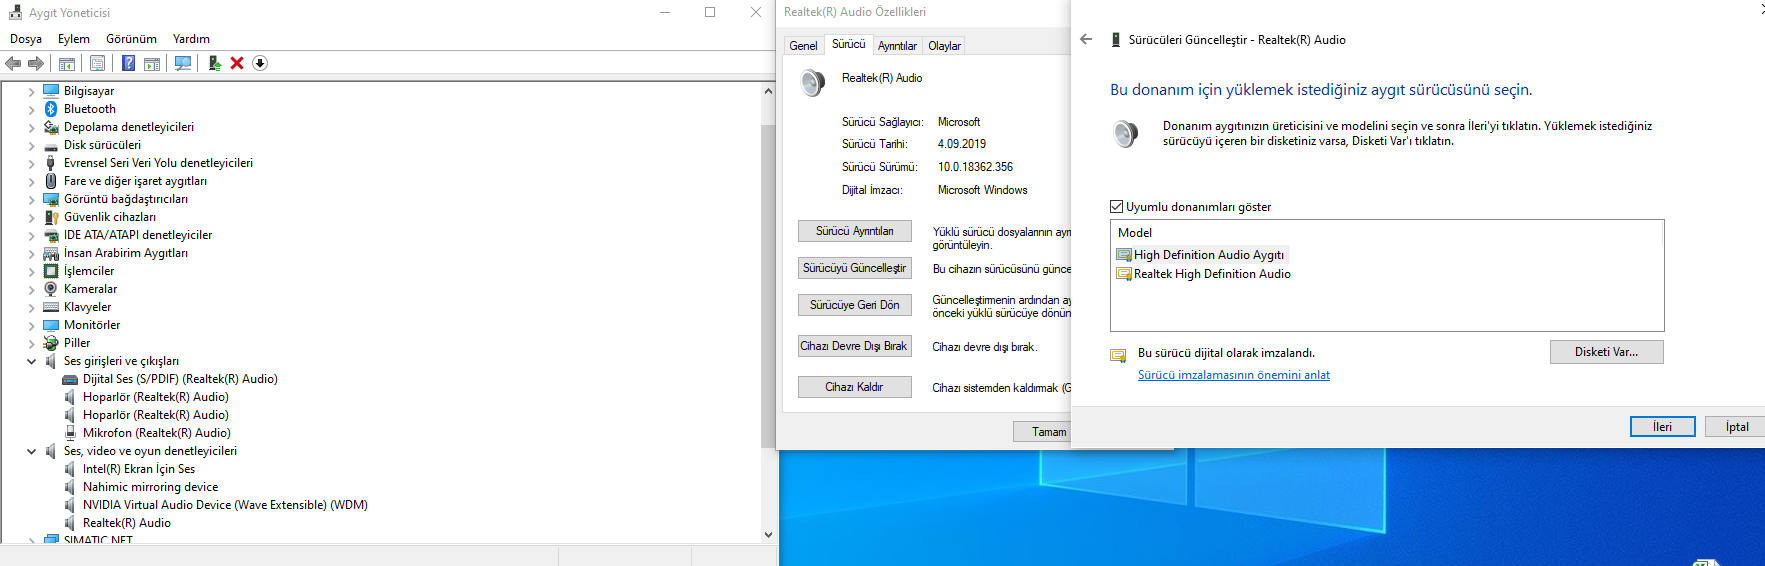Open the Eylem menu
The height and width of the screenshot is (566, 1765).
pos(74,39)
